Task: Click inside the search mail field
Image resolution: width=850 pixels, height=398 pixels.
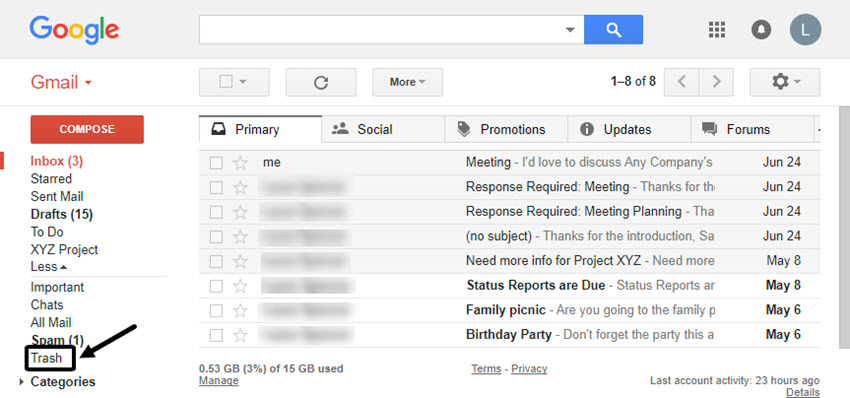Action: coord(382,29)
